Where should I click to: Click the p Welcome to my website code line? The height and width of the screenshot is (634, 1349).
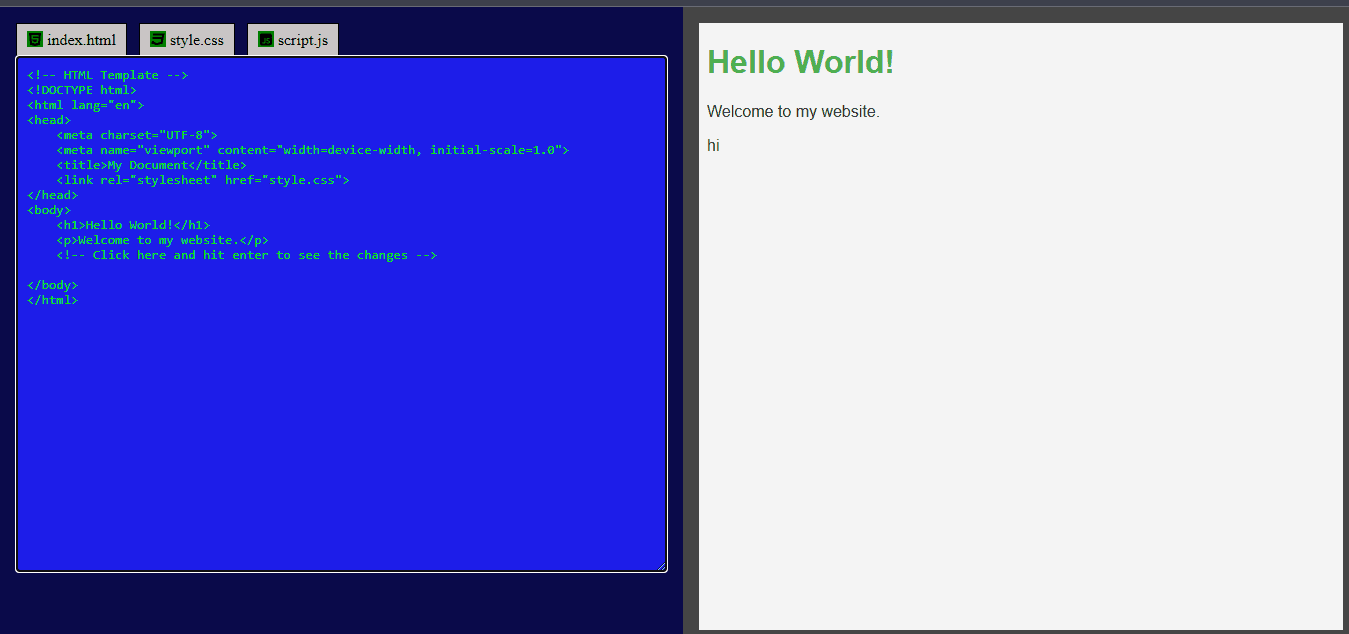pyautogui.click(x=162, y=240)
